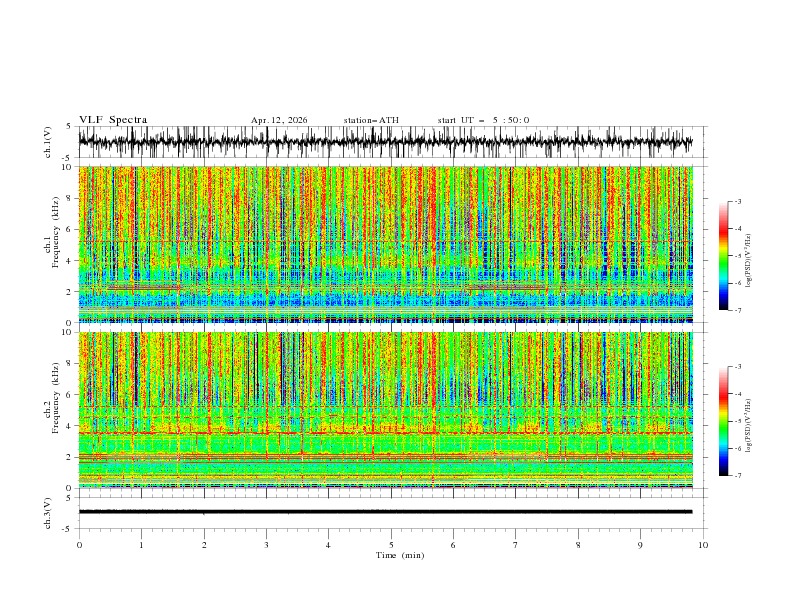
Task: Select the "Time (min)" axis label
Action: tap(400, 555)
